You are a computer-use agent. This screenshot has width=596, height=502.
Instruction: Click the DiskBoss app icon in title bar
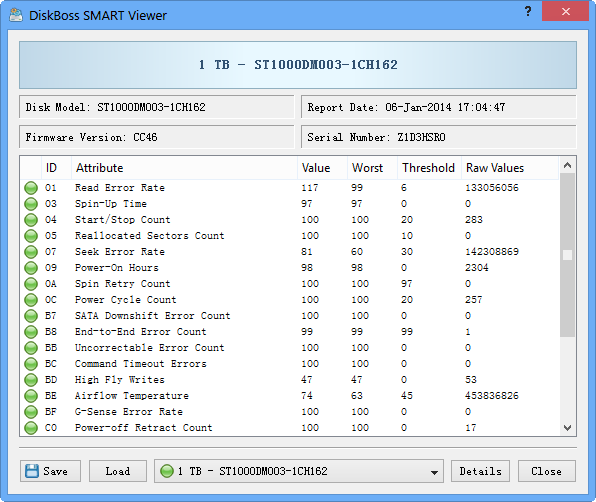tap(16, 15)
